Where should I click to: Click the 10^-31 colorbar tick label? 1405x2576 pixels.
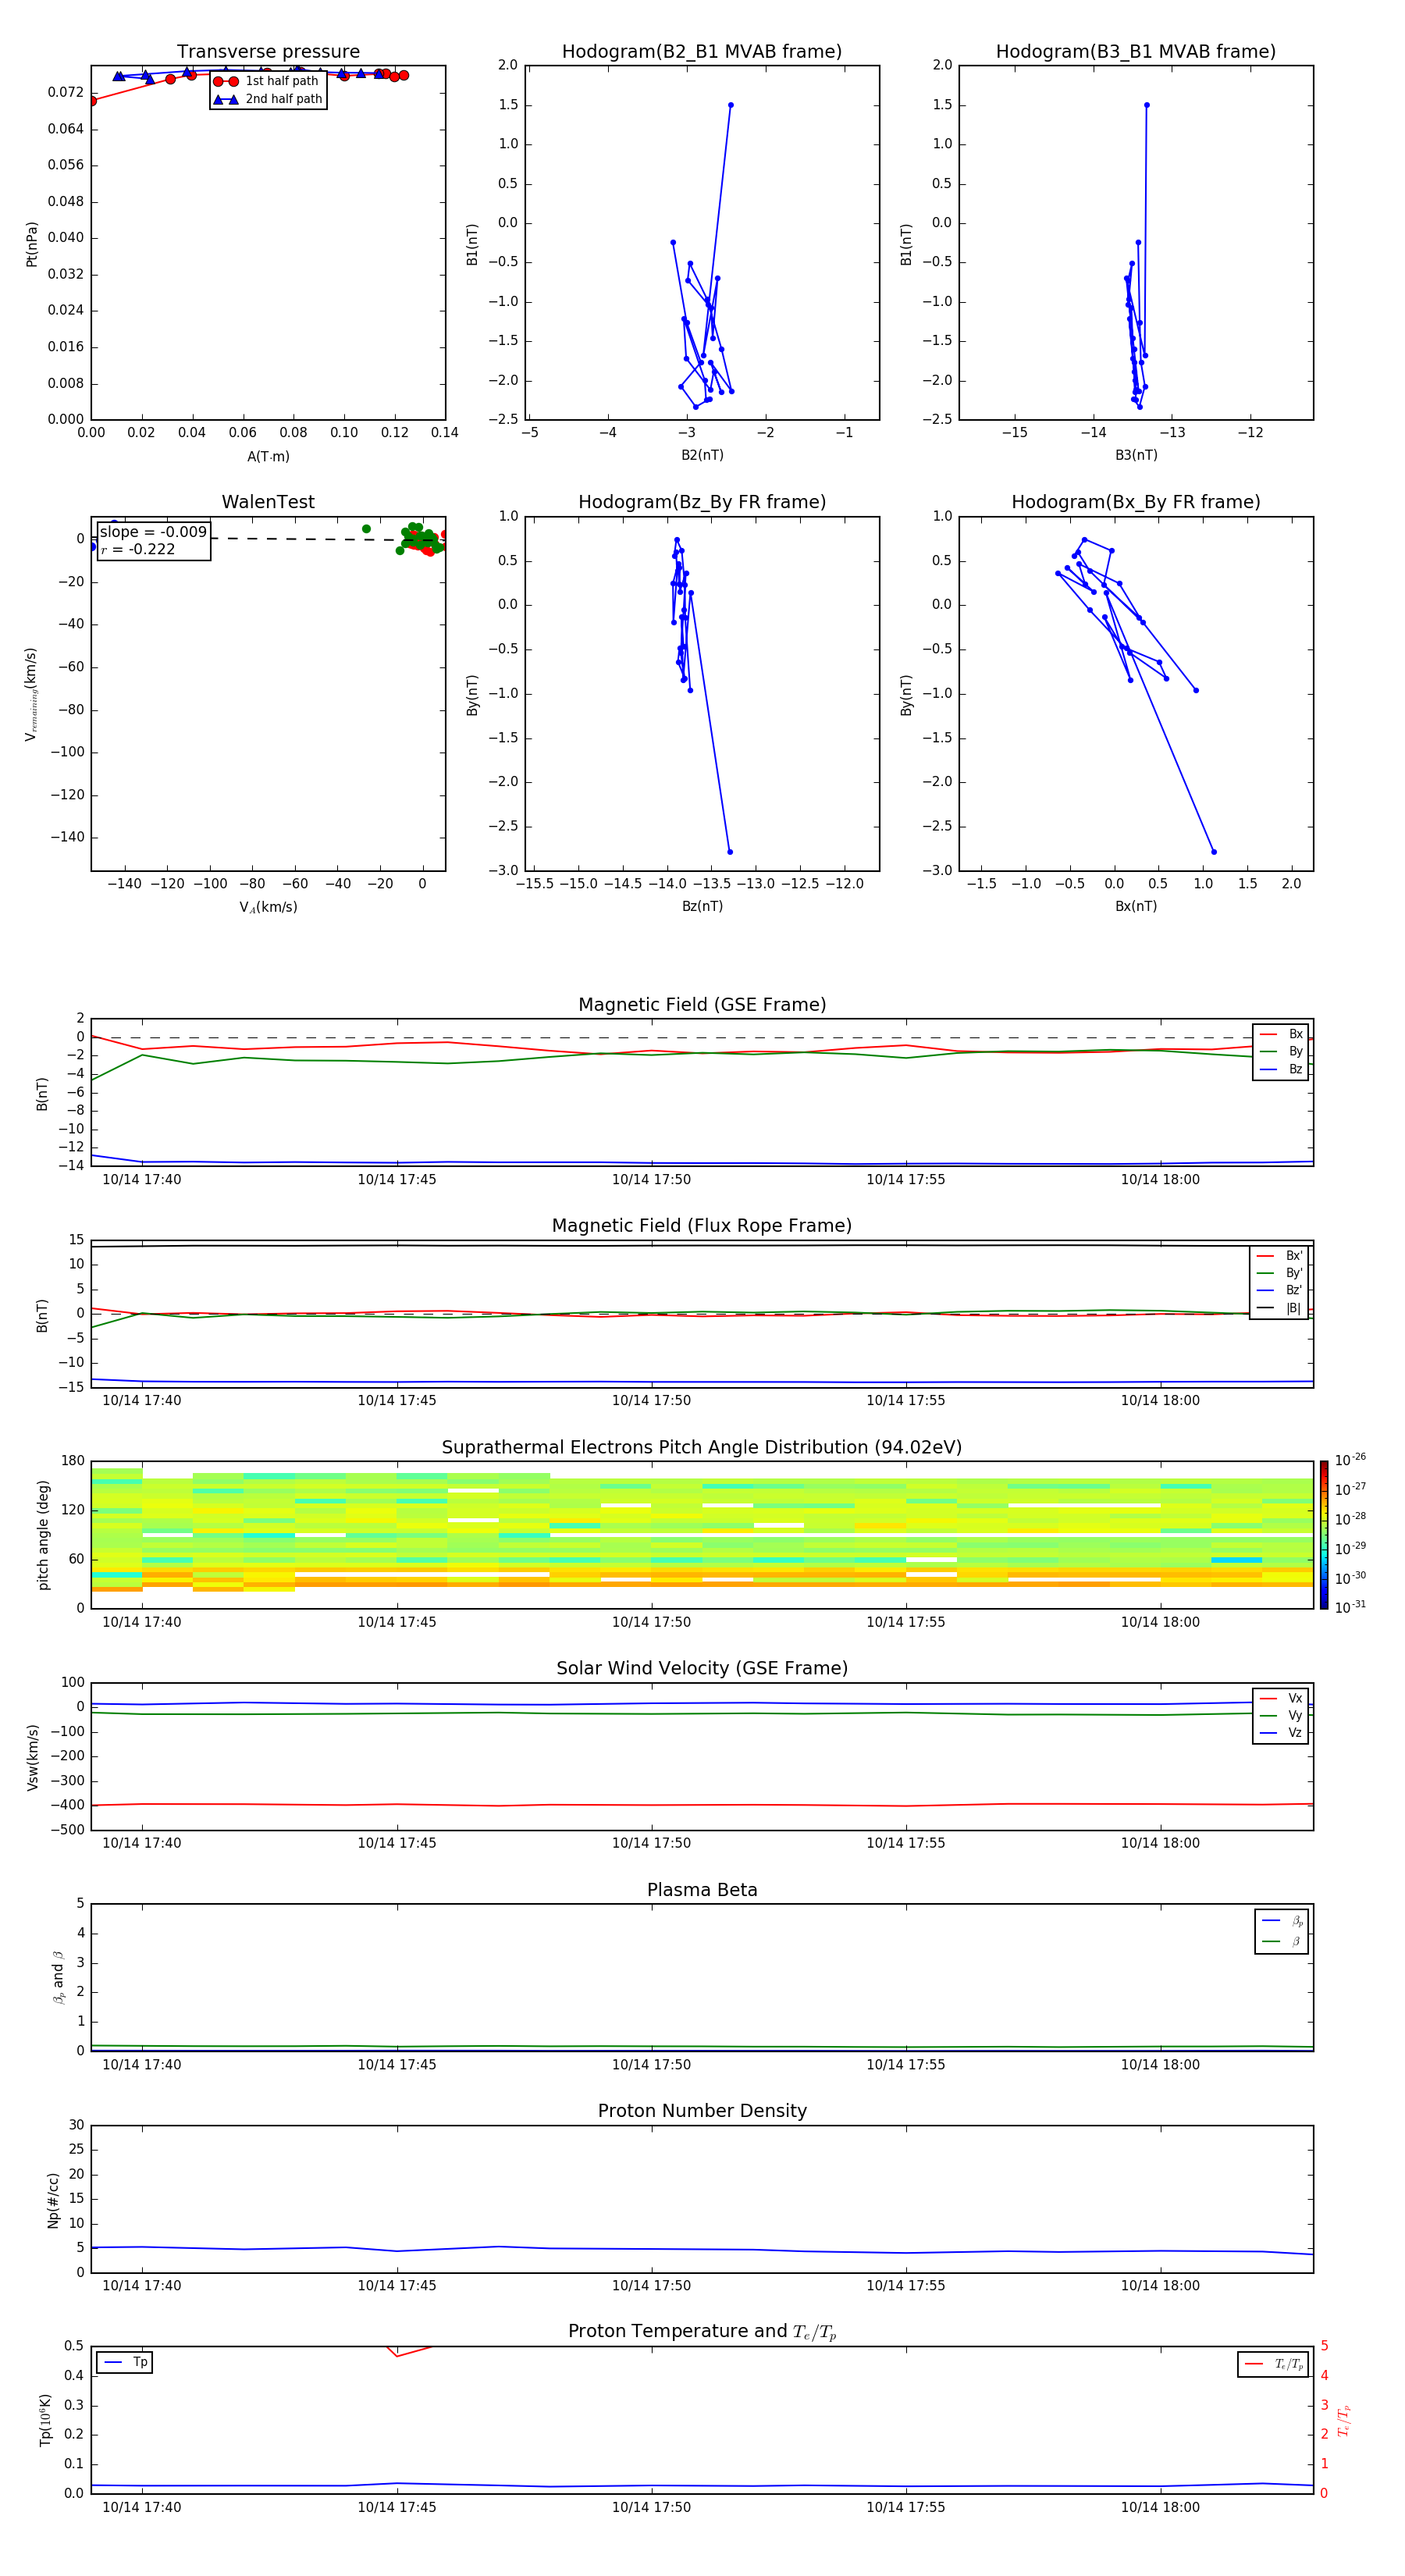point(1350,1607)
